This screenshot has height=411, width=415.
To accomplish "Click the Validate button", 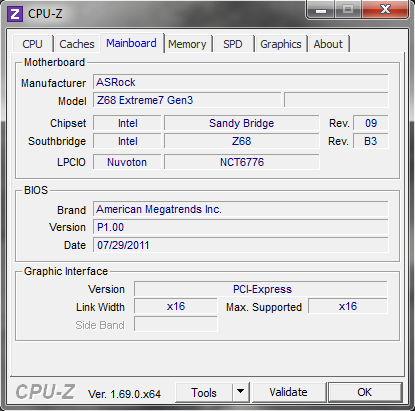I will coord(289,392).
